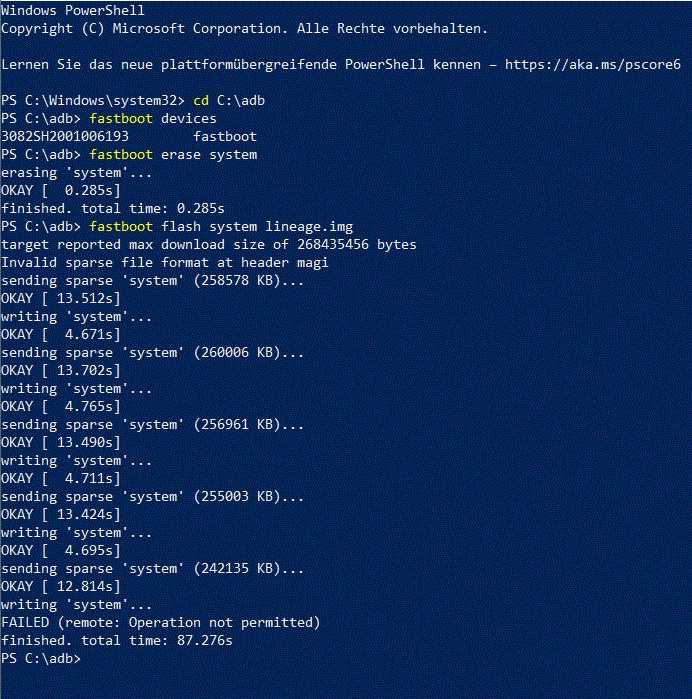Click device serial 3082SH2001006193
692x699 pixels.
coord(65,136)
